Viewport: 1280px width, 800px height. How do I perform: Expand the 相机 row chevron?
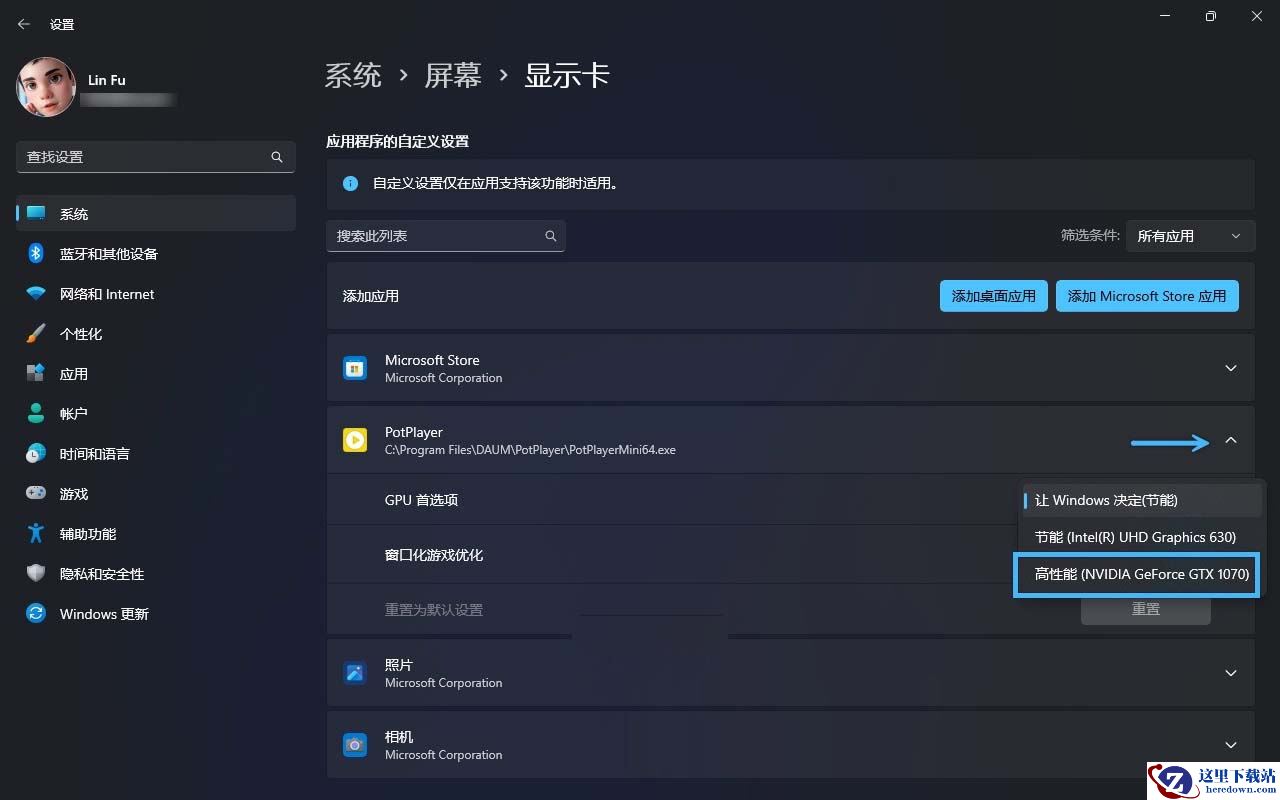point(1231,745)
